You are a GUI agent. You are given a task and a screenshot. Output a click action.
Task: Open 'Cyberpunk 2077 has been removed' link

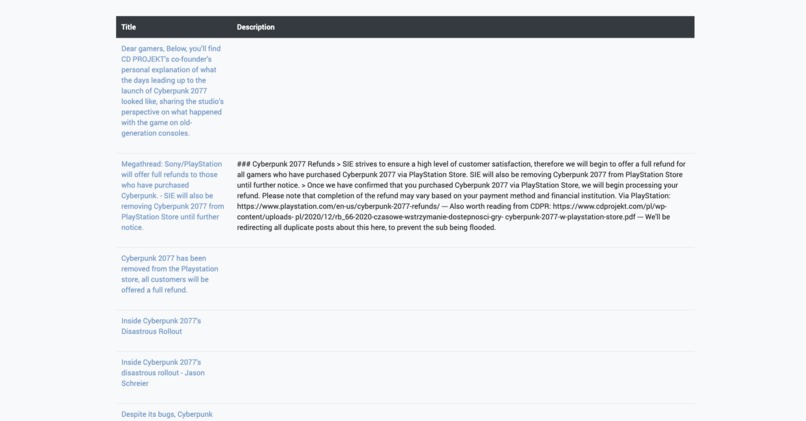click(x=170, y=274)
